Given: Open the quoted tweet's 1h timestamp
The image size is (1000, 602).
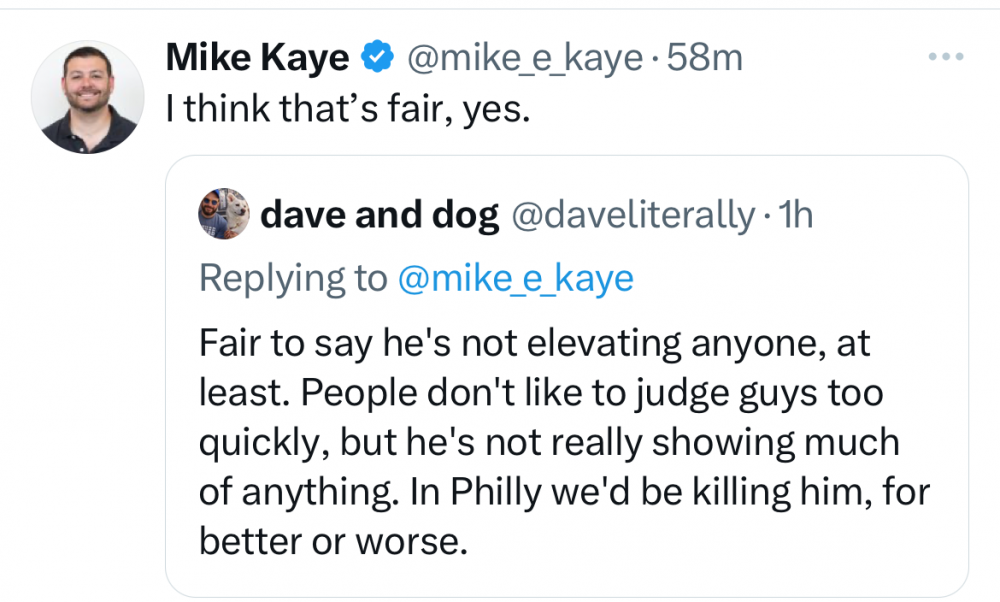Looking at the screenshot, I should pos(796,215).
